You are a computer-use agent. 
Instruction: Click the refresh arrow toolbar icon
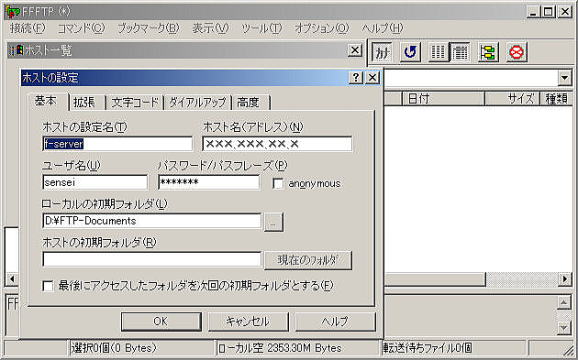(x=410, y=52)
